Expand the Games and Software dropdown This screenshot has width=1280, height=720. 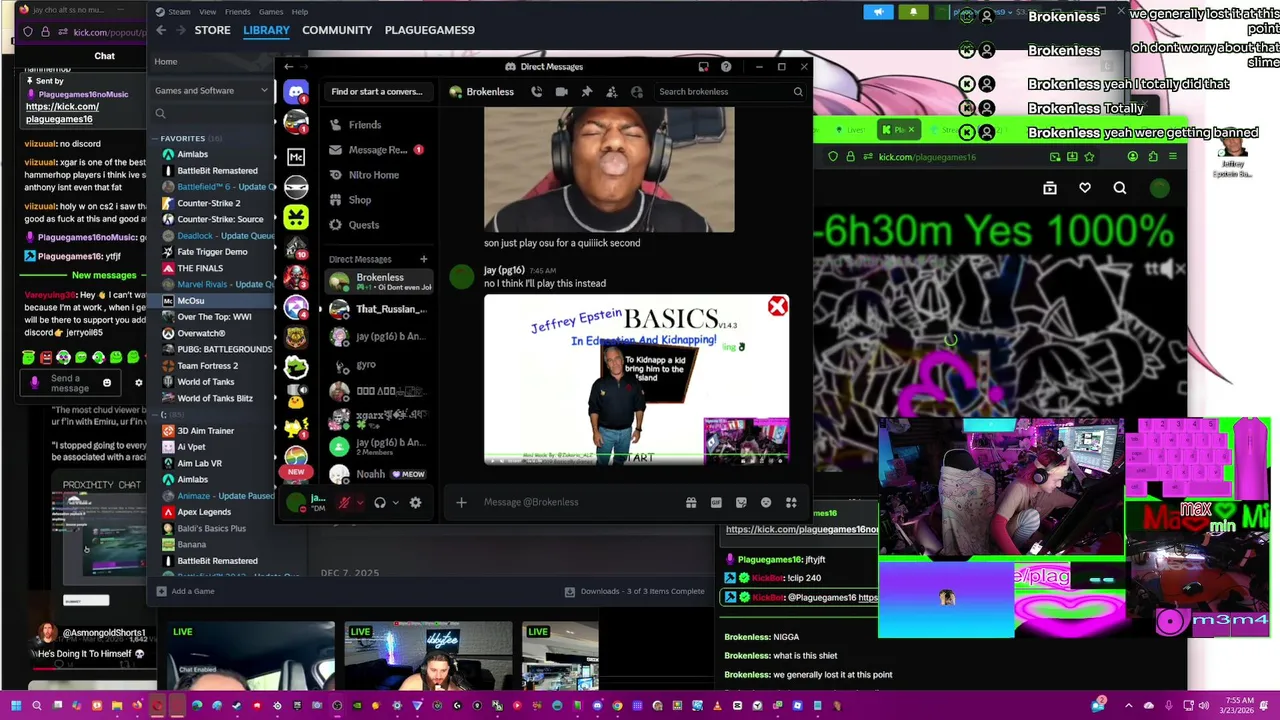tap(264, 91)
